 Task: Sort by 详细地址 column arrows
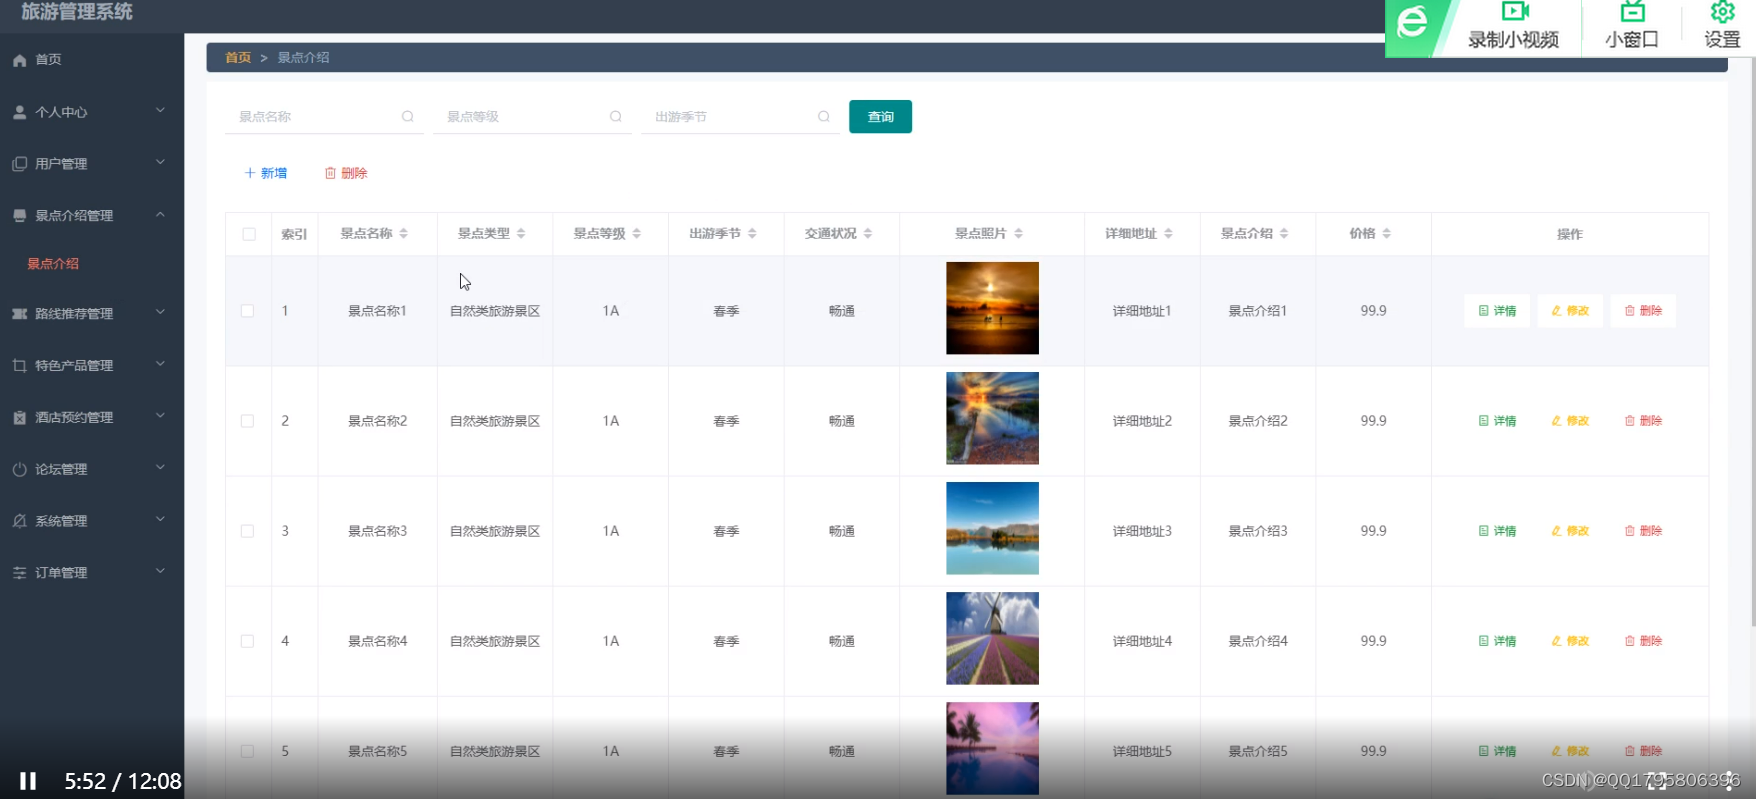click(1168, 234)
